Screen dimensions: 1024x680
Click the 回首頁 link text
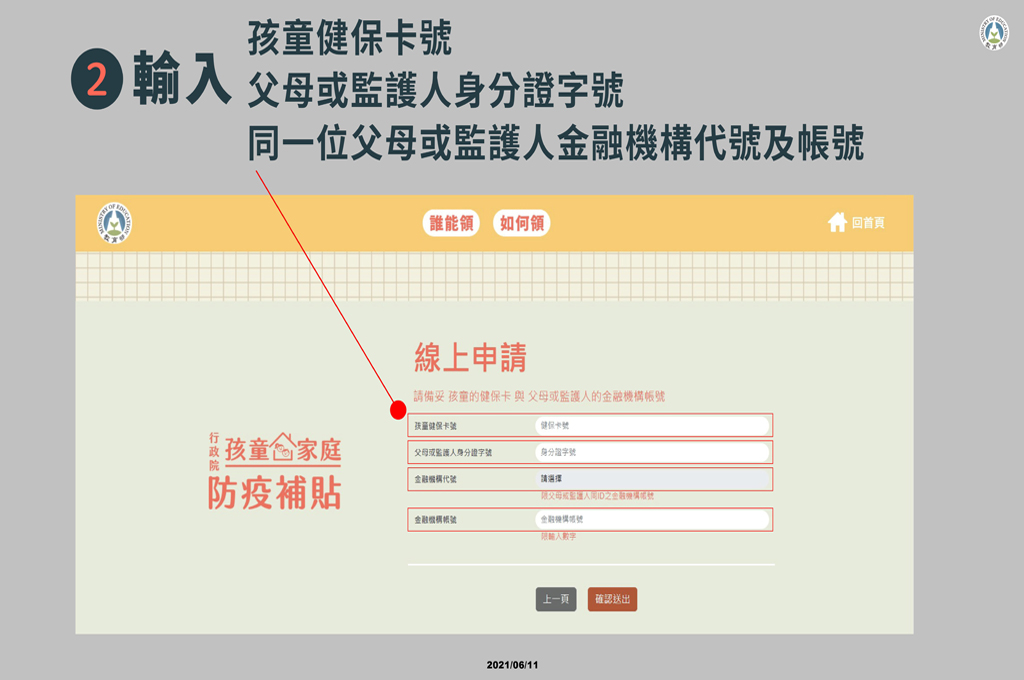click(x=868, y=223)
